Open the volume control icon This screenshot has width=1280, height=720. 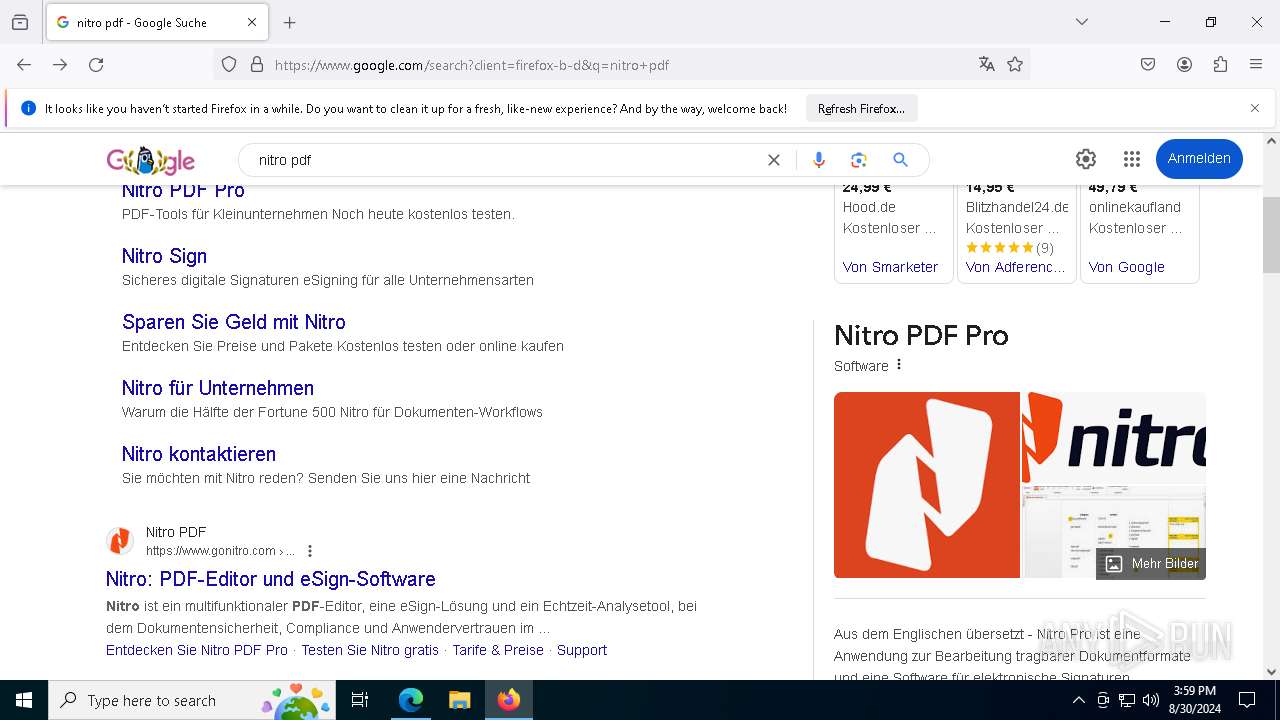point(1151,700)
